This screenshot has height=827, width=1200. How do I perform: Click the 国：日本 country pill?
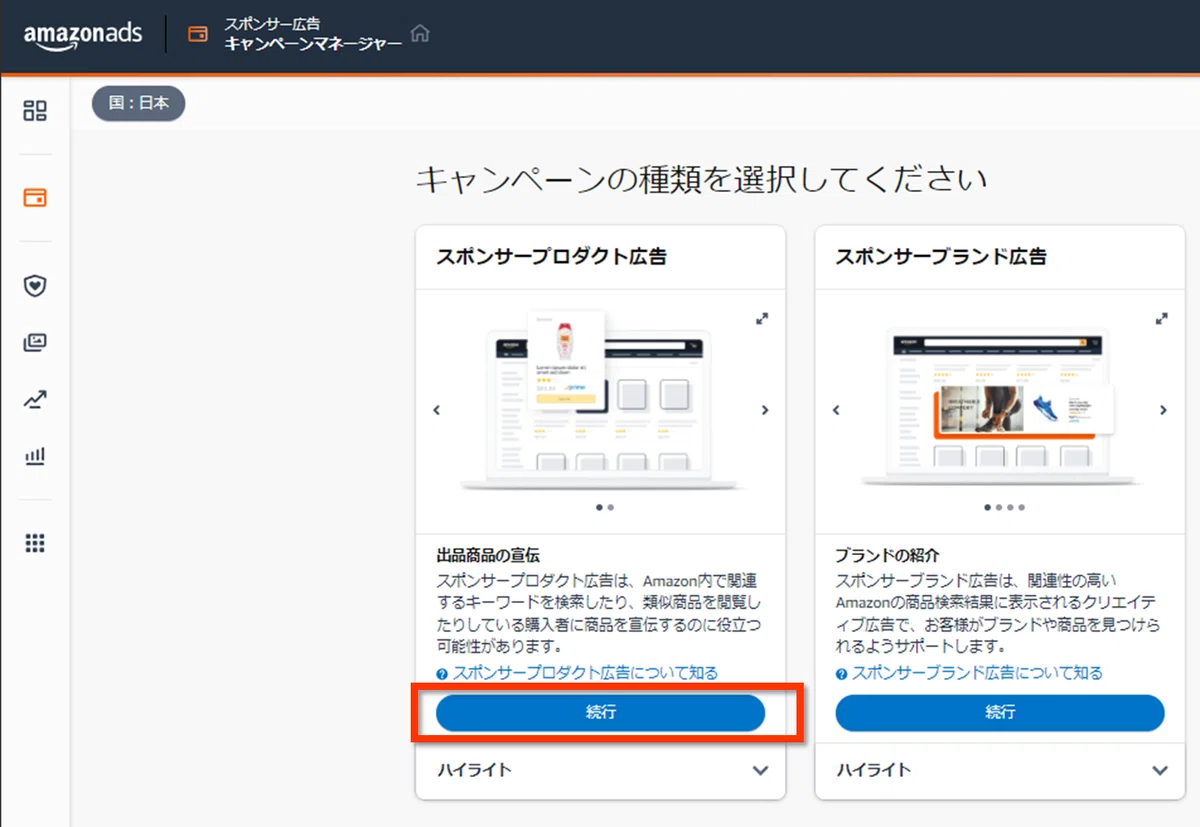[139, 103]
